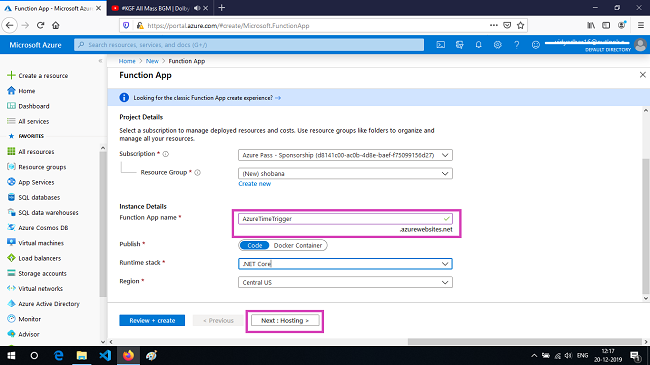The width and height of the screenshot is (650, 365).
Task: Open Monitor in the sidebar
Action: (29, 319)
